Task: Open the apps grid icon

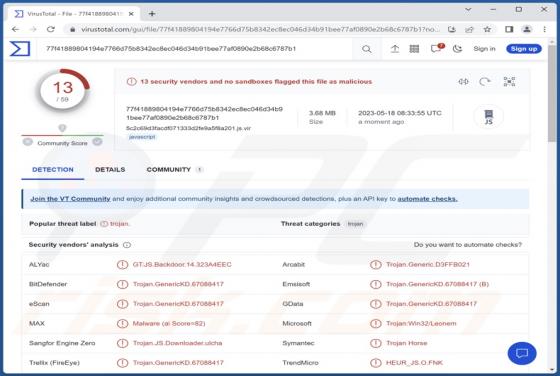Action: [414, 49]
